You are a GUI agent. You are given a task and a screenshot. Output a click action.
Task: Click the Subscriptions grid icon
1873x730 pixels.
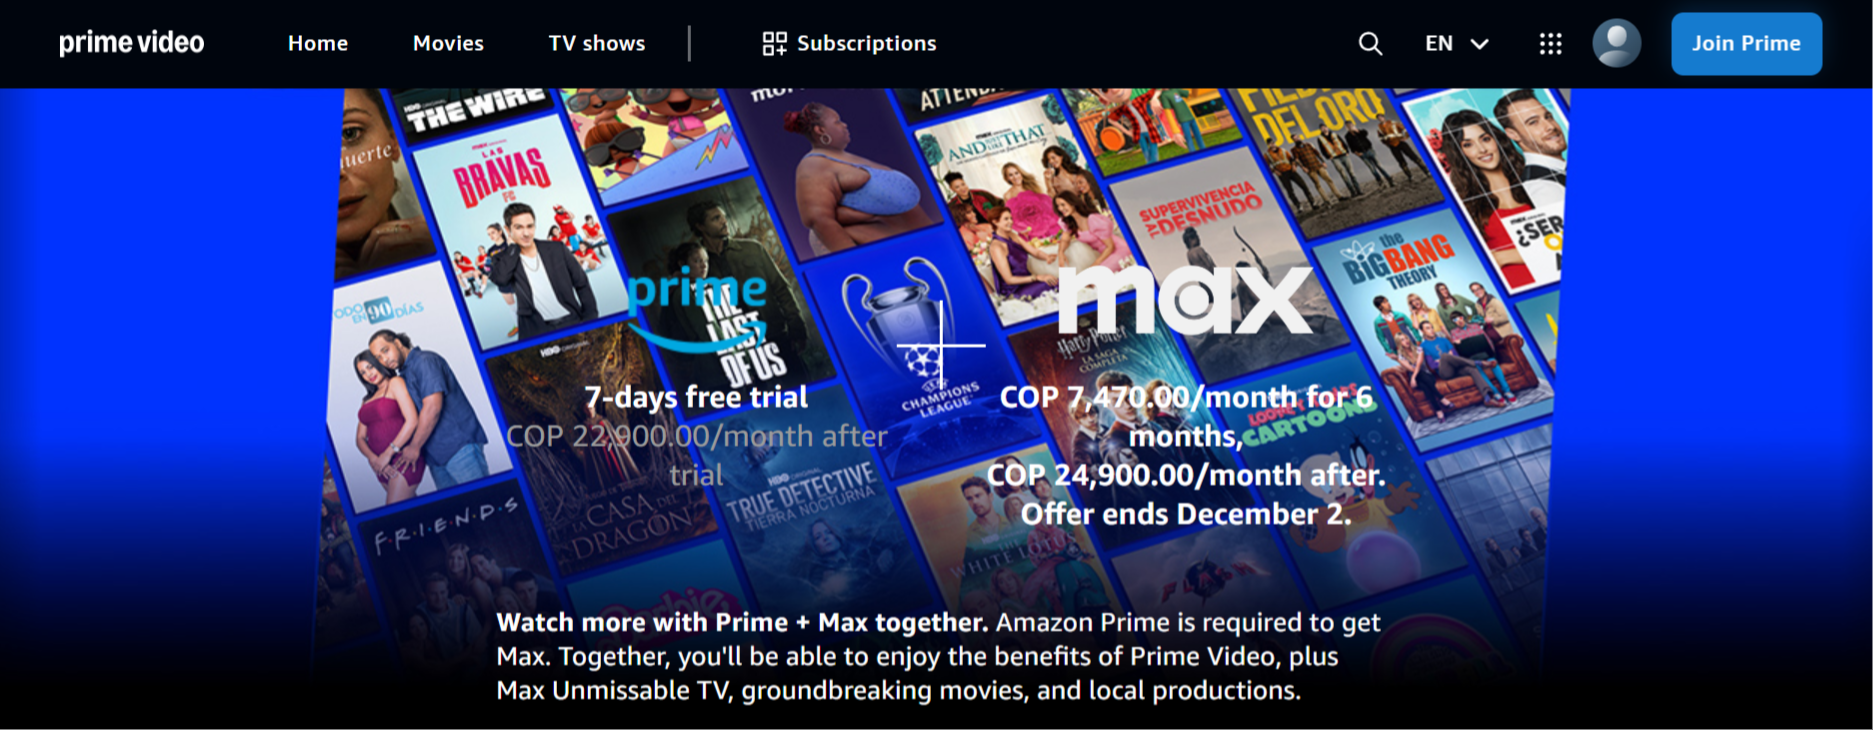tap(774, 43)
